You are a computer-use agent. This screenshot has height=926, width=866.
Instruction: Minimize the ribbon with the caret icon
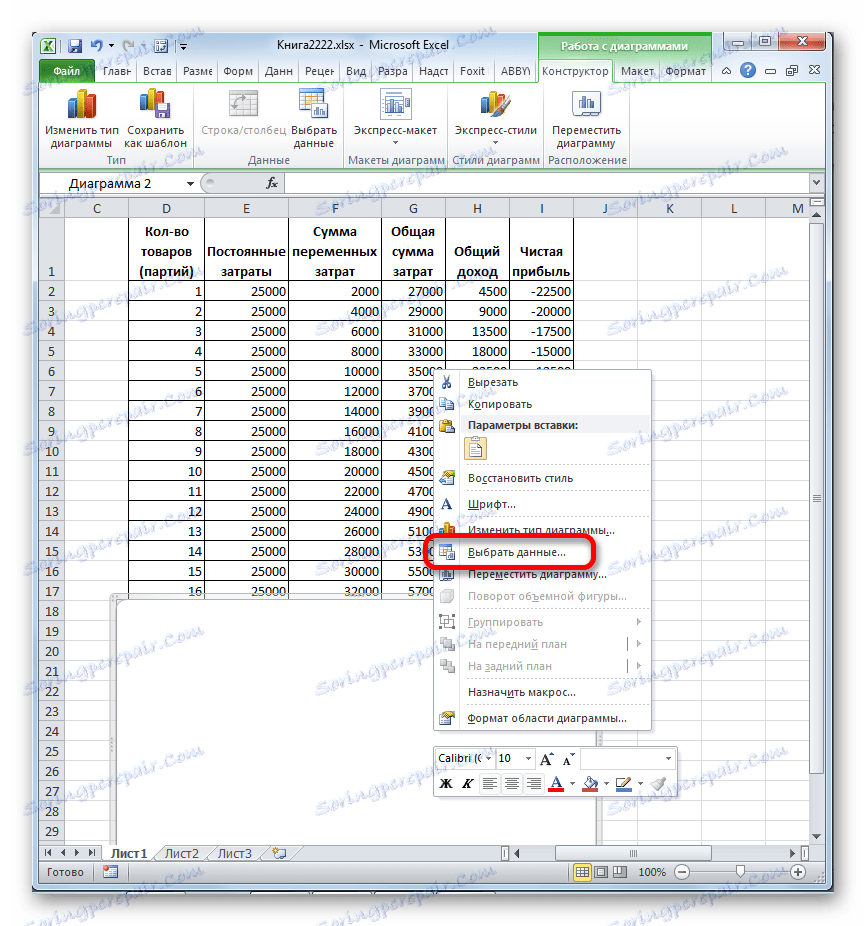point(726,71)
